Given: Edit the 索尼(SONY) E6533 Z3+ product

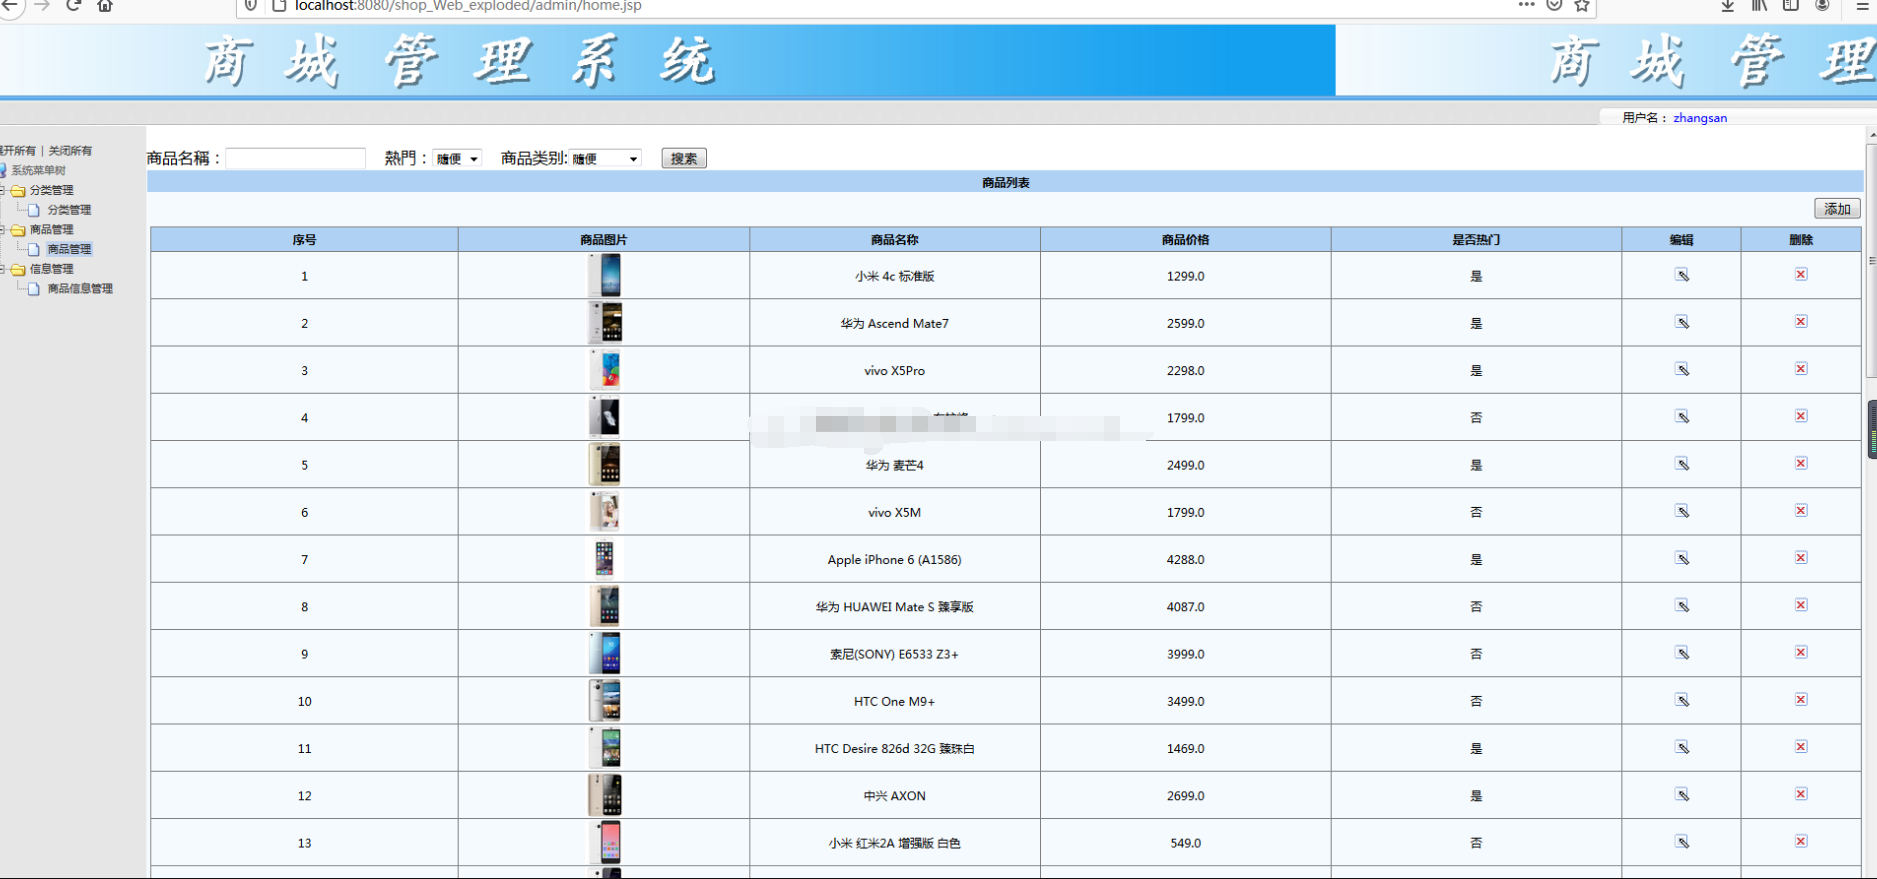Looking at the screenshot, I should coord(1682,653).
